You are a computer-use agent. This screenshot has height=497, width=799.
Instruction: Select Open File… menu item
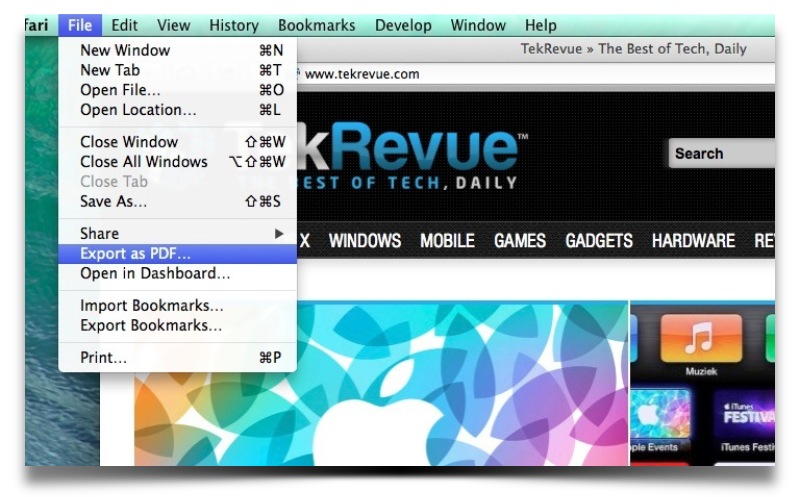click(177, 90)
